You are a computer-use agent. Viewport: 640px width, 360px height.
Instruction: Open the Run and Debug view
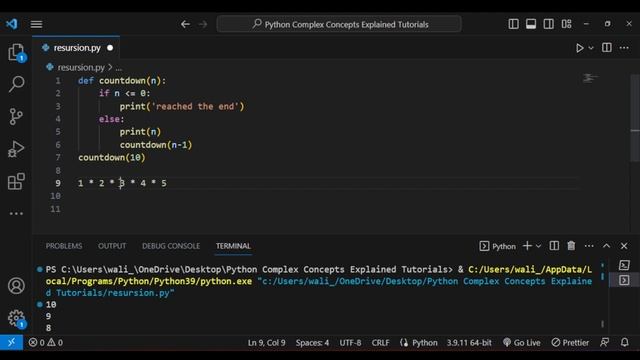pyautogui.click(x=16, y=149)
